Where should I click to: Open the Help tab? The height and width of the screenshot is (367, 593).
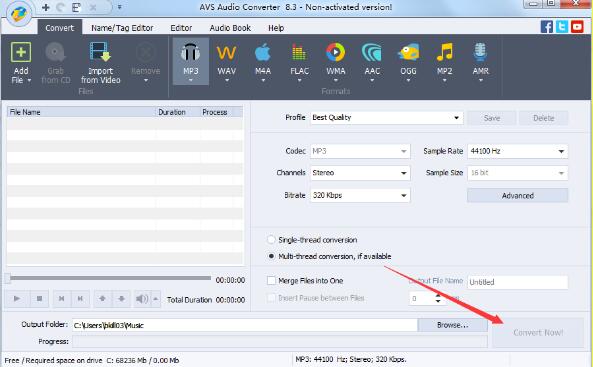pyautogui.click(x=276, y=28)
